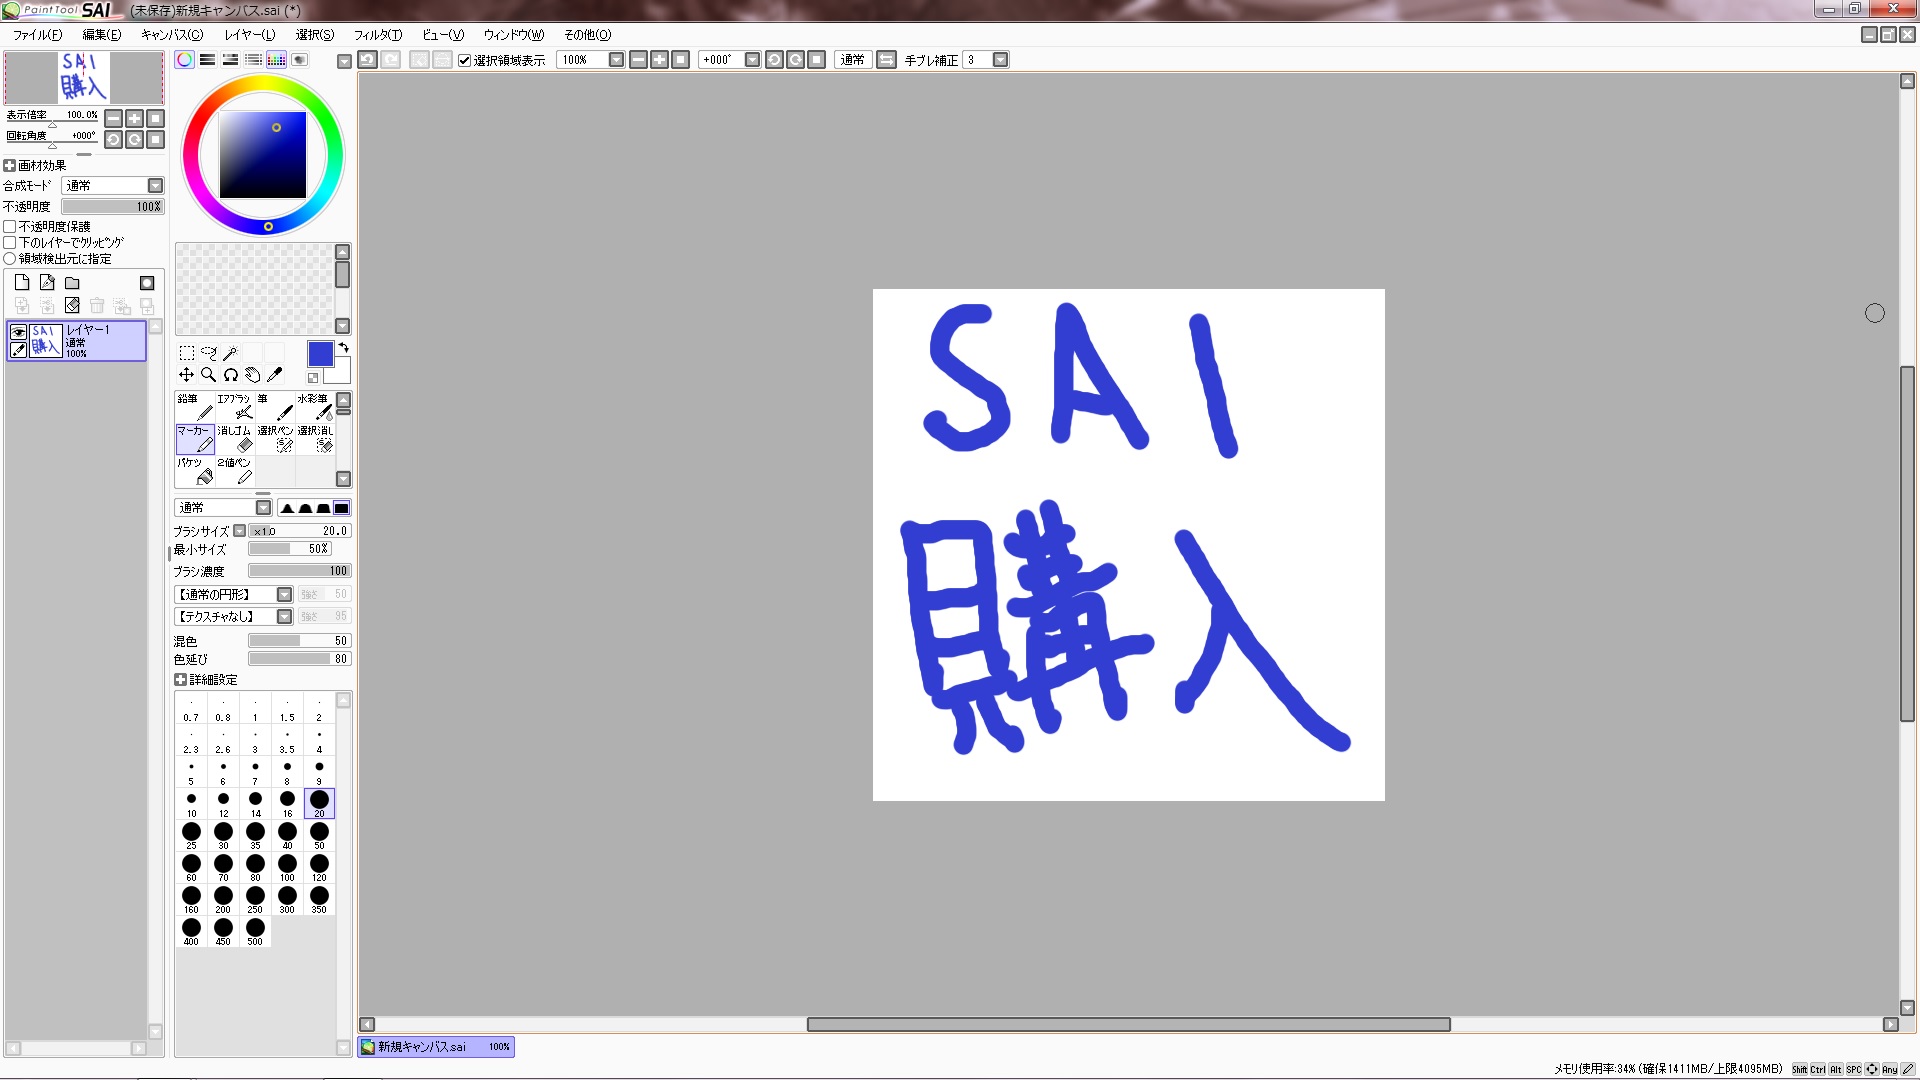Zoom in with the navigator plus button
Viewport: 1920px width, 1080px height.
[x=134, y=118]
